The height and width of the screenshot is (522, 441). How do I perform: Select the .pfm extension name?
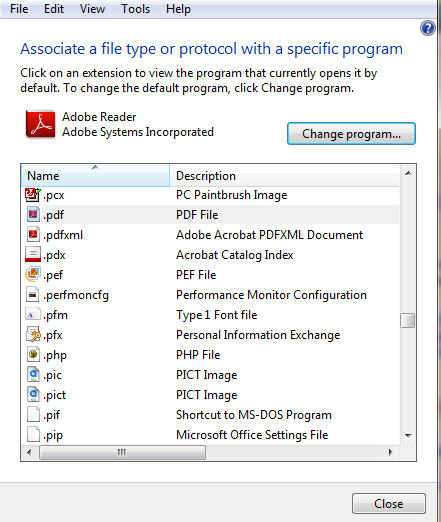pos(55,315)
